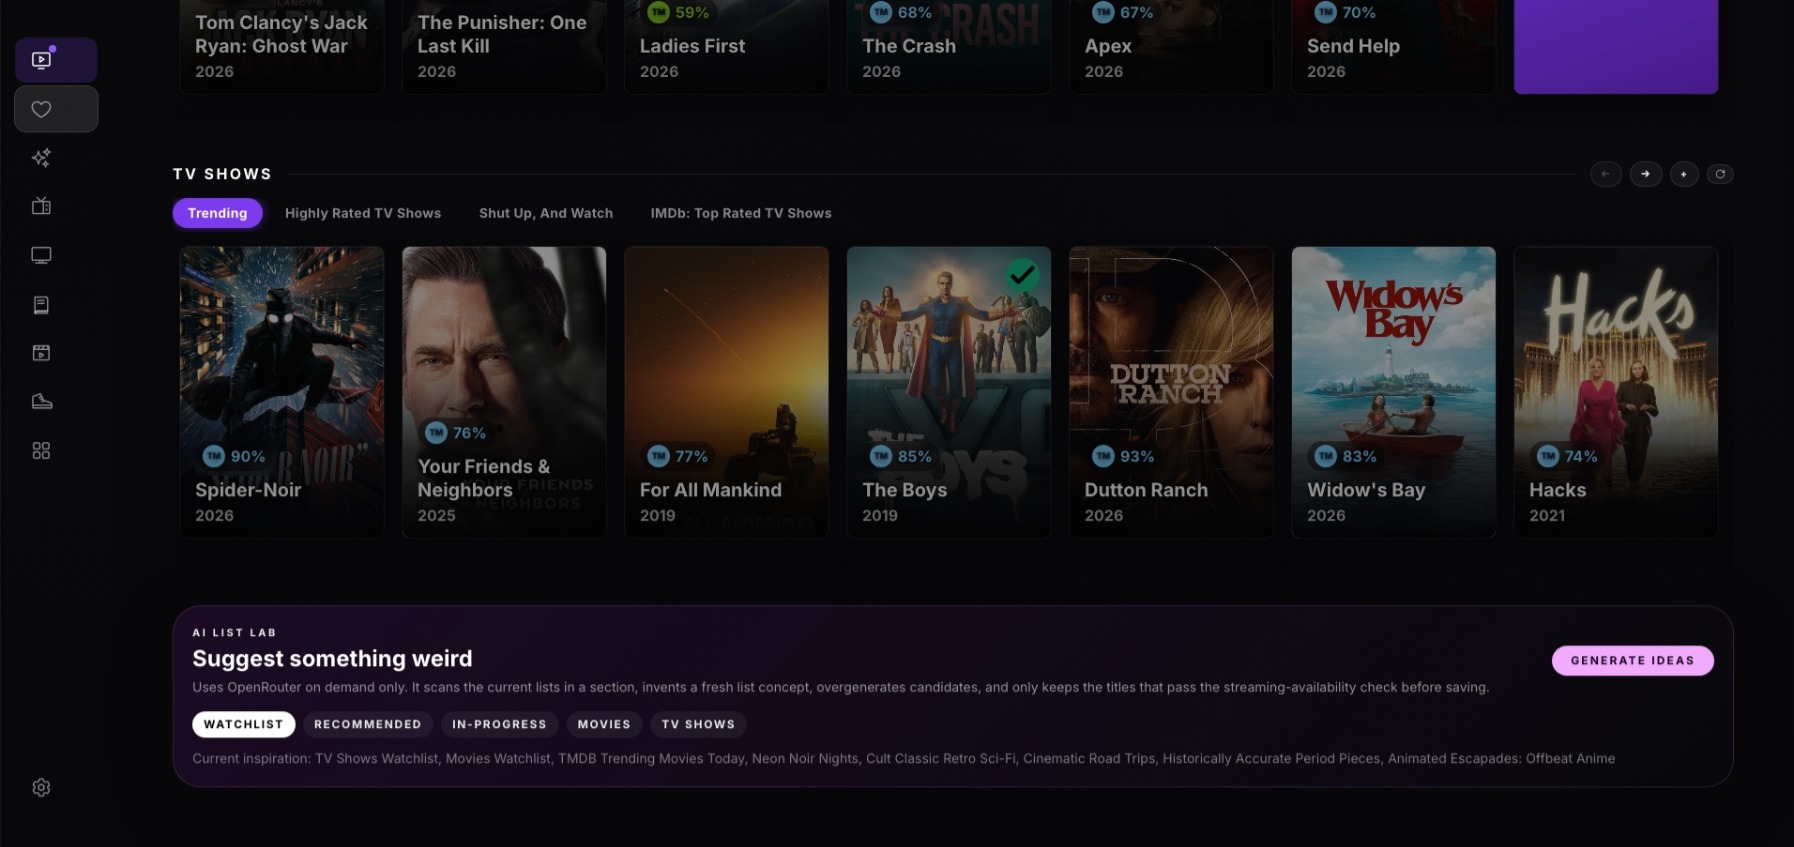Click the "TV SHOWS" section heading
1794x847 pixels.
pyautogui.click(x=222, y=174)
